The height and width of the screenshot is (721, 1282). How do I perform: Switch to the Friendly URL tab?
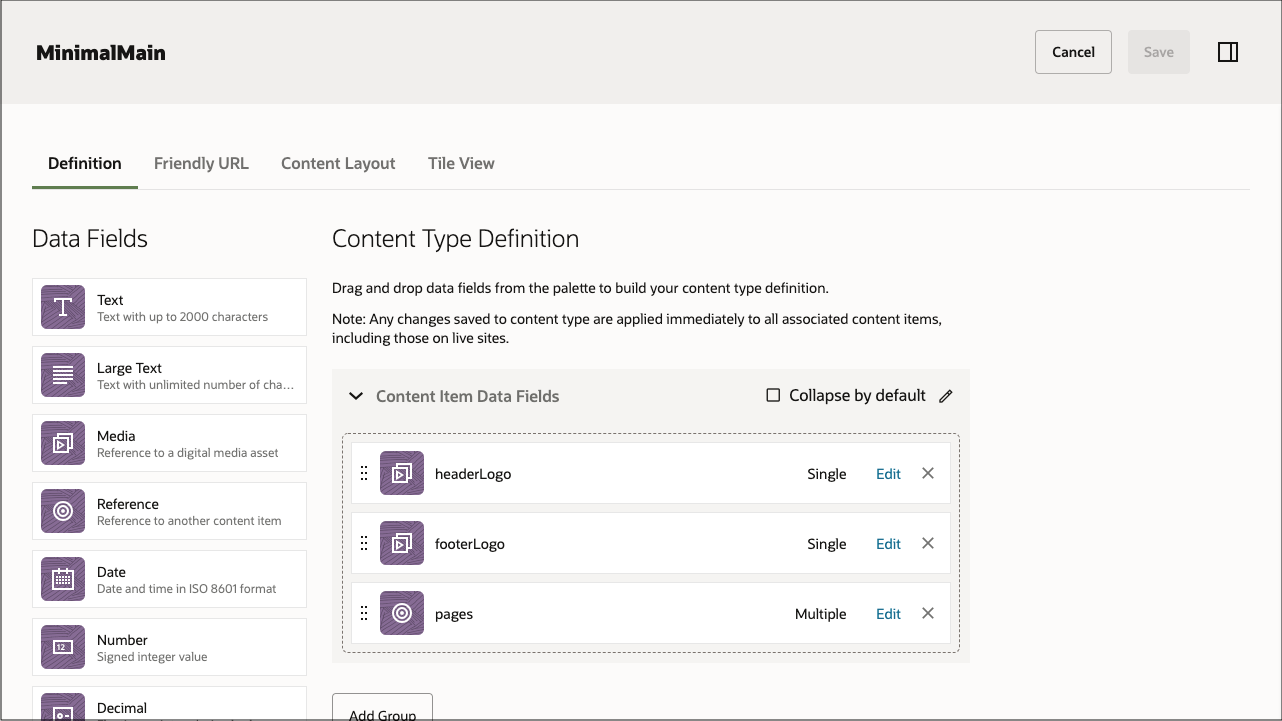pyautogui.click(x=201, y=163)
